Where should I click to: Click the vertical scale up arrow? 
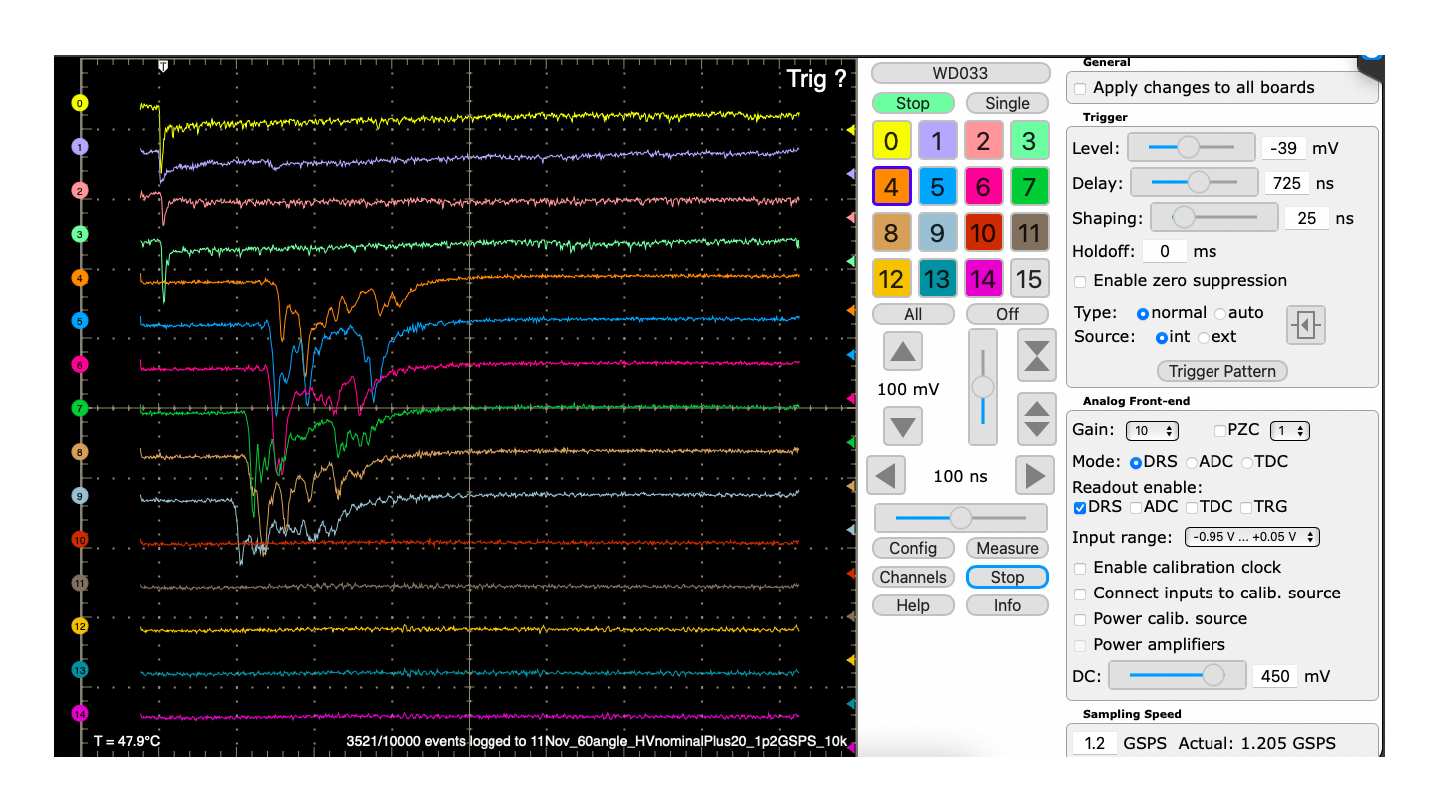coord(903,352)
